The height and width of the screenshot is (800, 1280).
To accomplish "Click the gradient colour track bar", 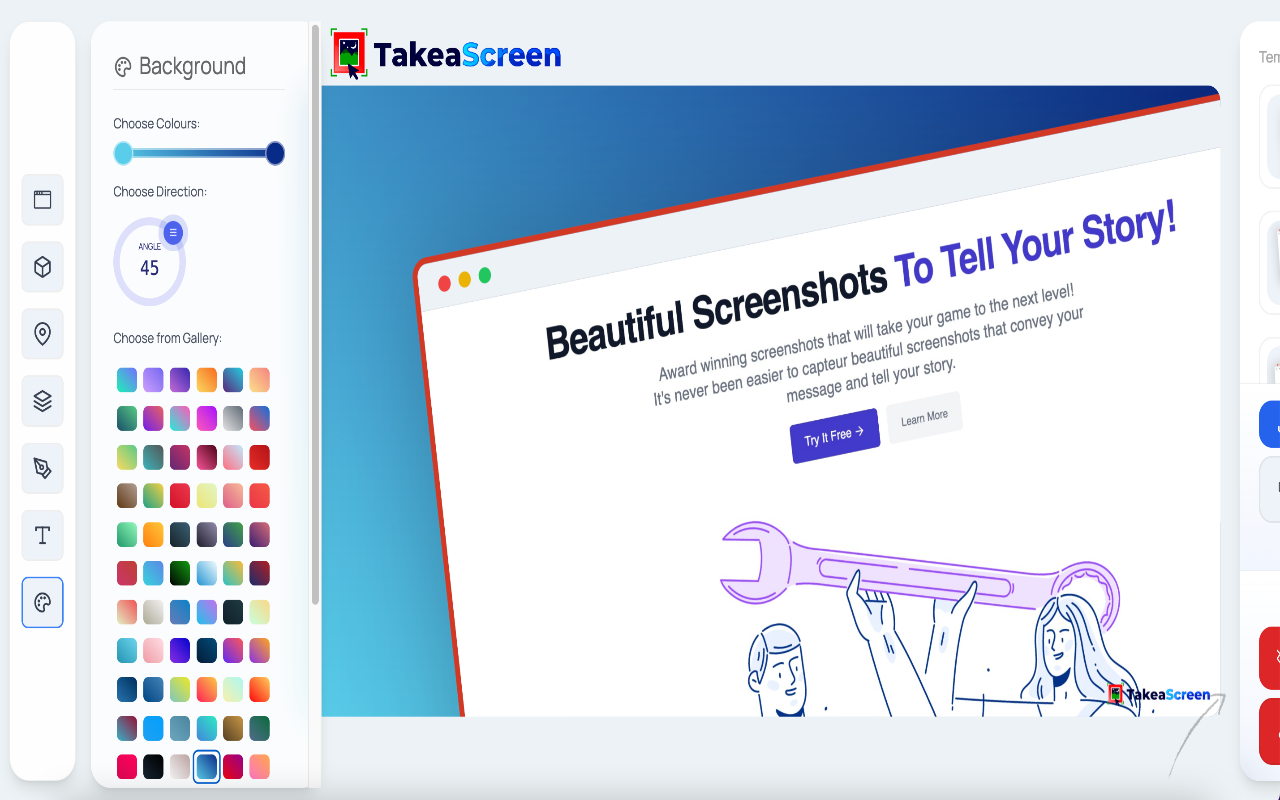I will 199,153.
